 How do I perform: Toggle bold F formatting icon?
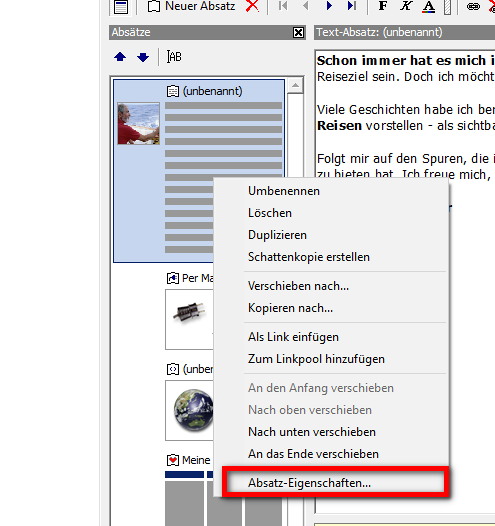tap(383, 6)
